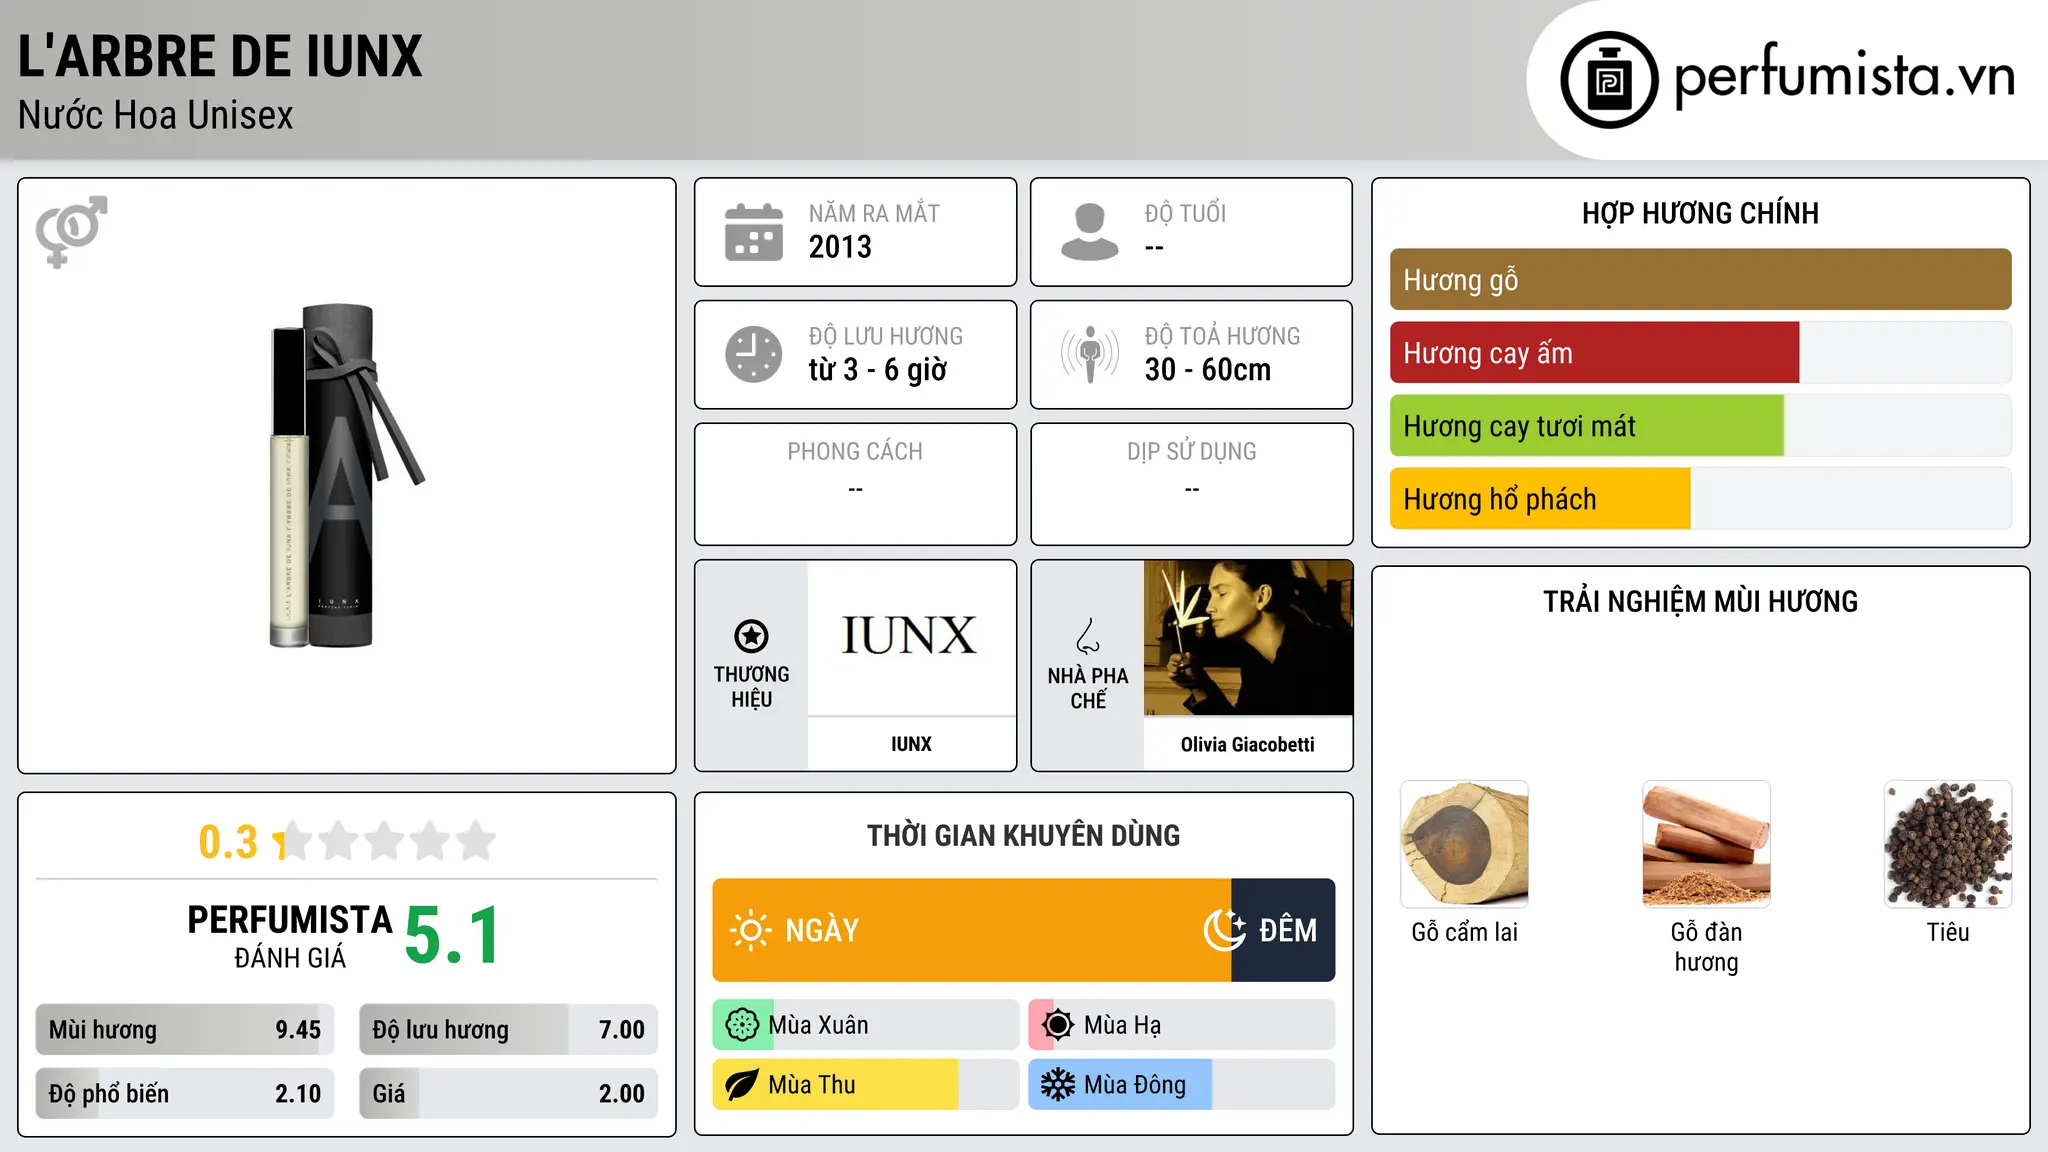Click the Mùa Thu season bar

[866, 1085]
